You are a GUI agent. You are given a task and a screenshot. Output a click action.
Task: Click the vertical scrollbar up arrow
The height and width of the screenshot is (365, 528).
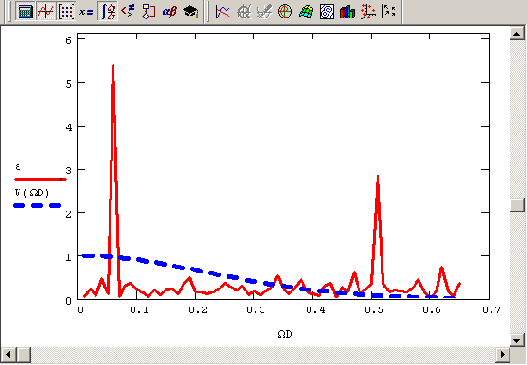coord(517,33)
